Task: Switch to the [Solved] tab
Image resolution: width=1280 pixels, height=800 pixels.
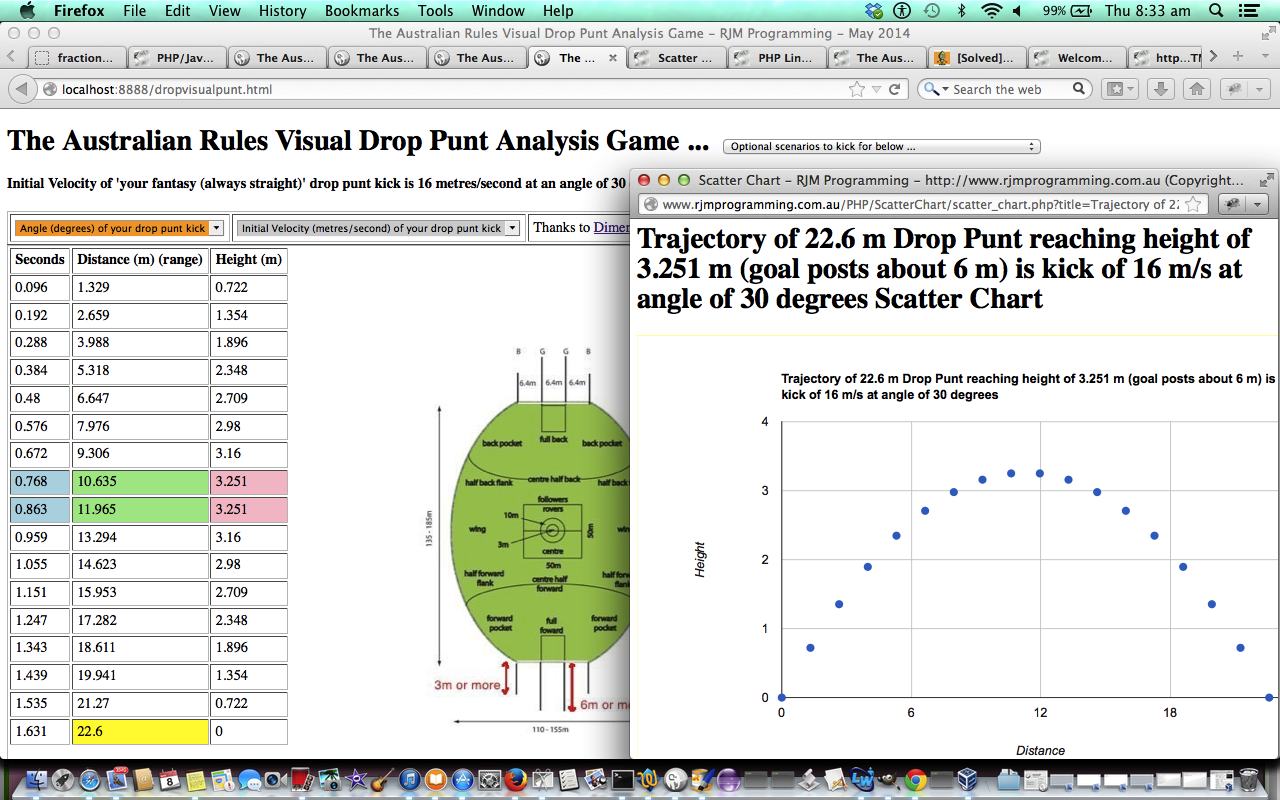Action: (x=978, y=57)
